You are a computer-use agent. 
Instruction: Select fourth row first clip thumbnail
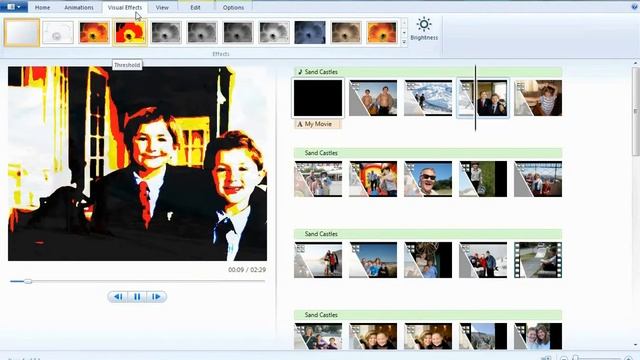pos(318,336)
